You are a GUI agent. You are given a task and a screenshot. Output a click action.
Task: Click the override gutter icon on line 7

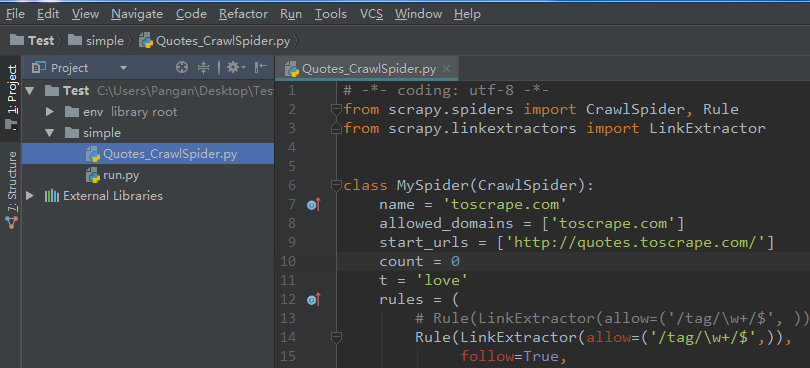[x=314, y=205]
